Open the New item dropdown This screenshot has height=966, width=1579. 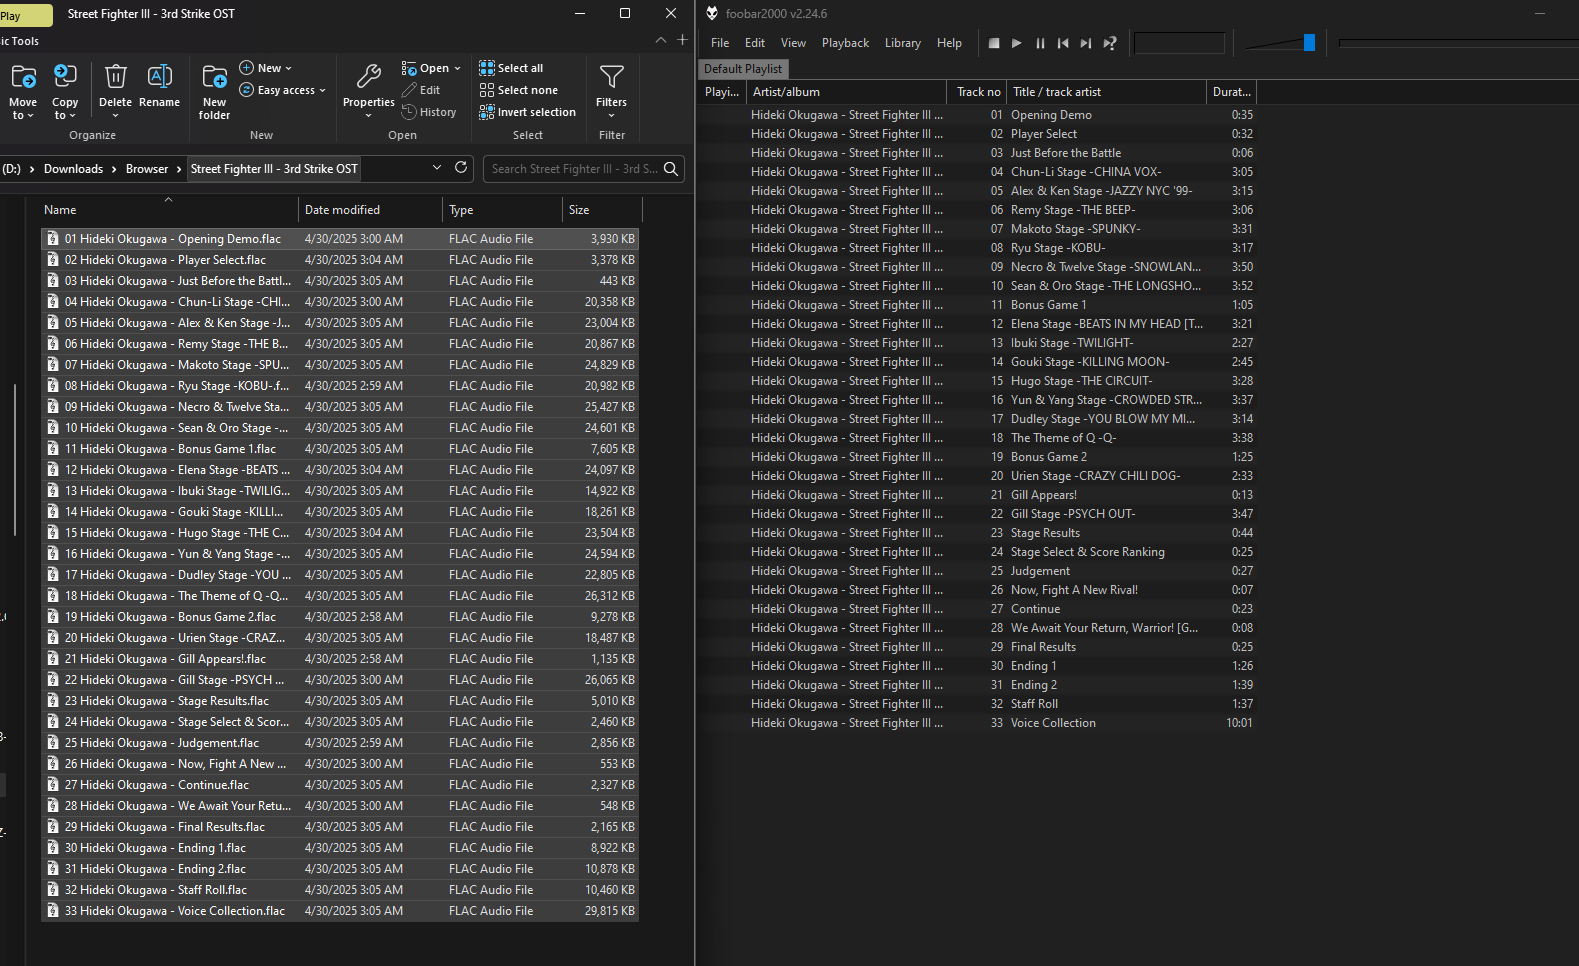pos(266,68)
